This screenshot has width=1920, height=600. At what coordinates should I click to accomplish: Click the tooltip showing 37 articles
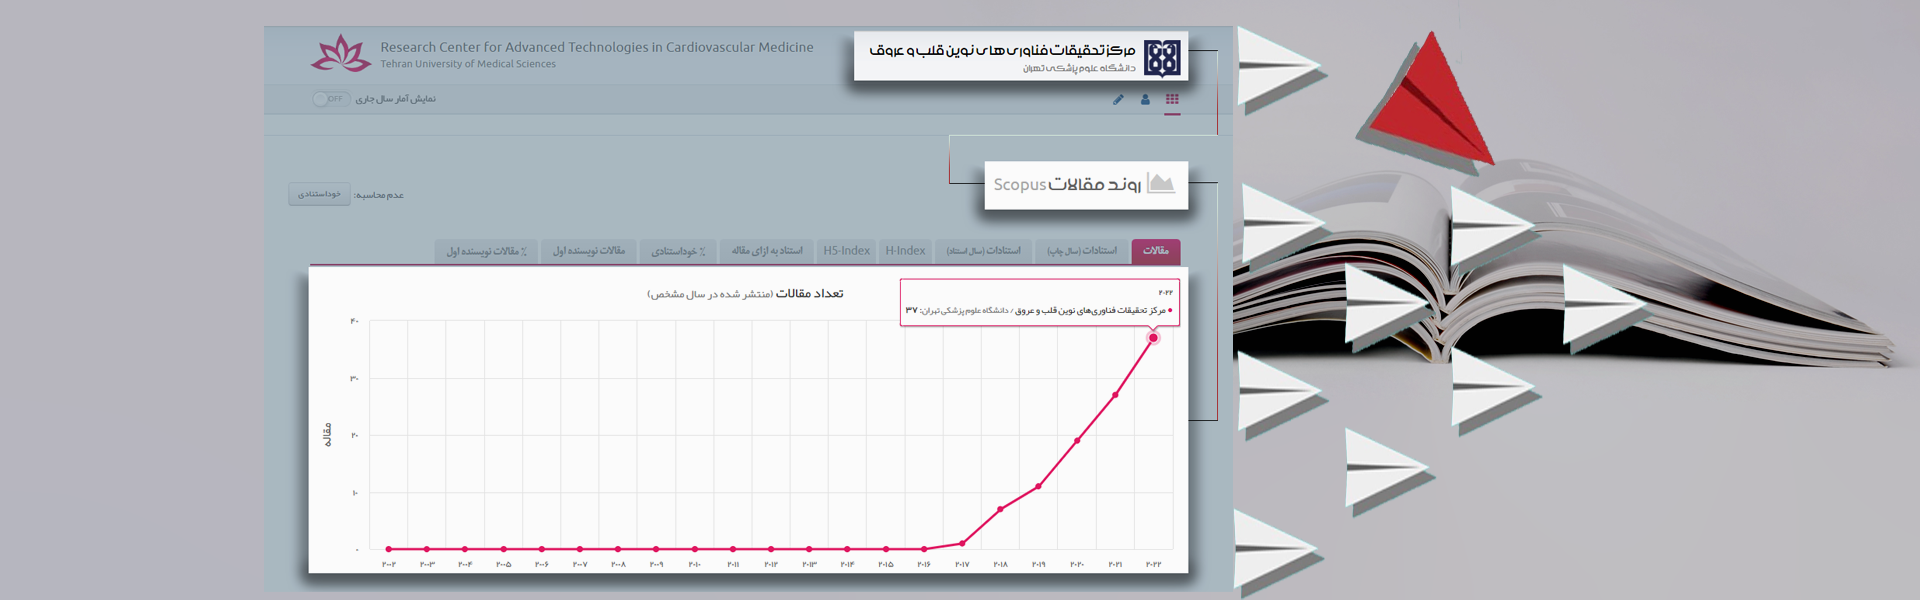pos(1040,302)
